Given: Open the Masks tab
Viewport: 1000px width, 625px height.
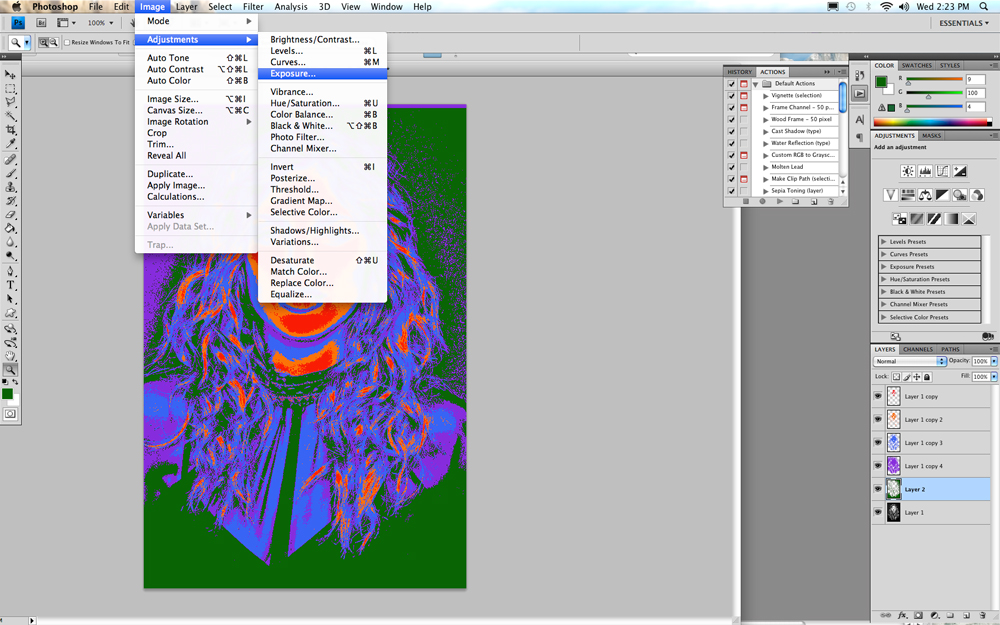Looking at the screenshot, I should tap(931, 136).
